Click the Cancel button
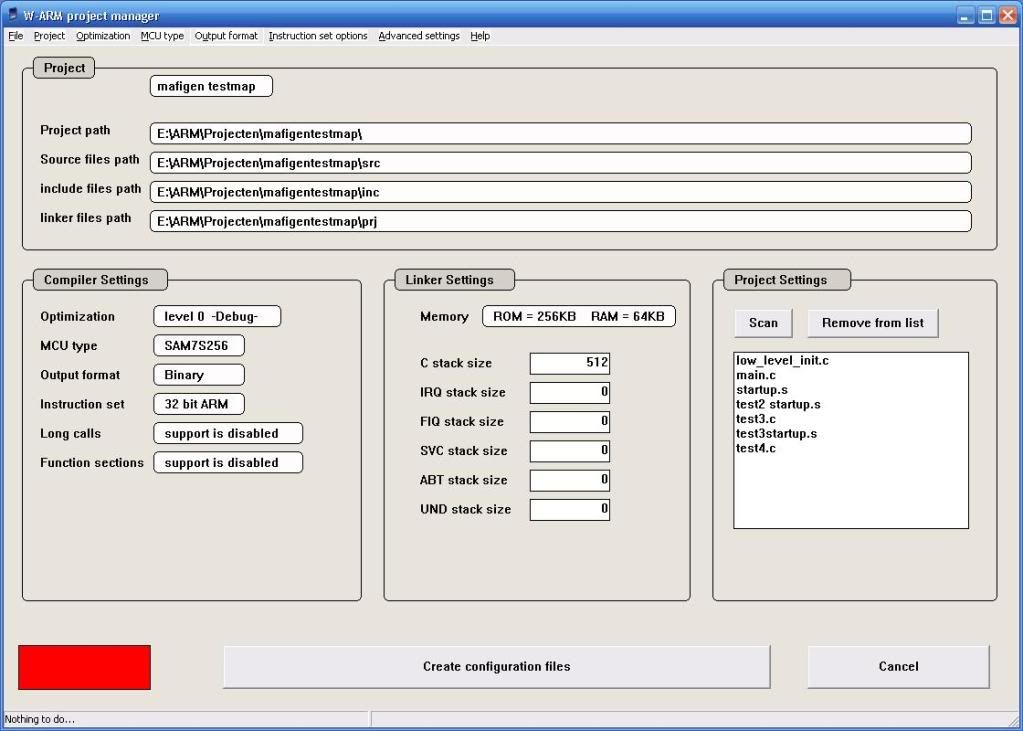1023x731 pixels. (x=898, y=666)
